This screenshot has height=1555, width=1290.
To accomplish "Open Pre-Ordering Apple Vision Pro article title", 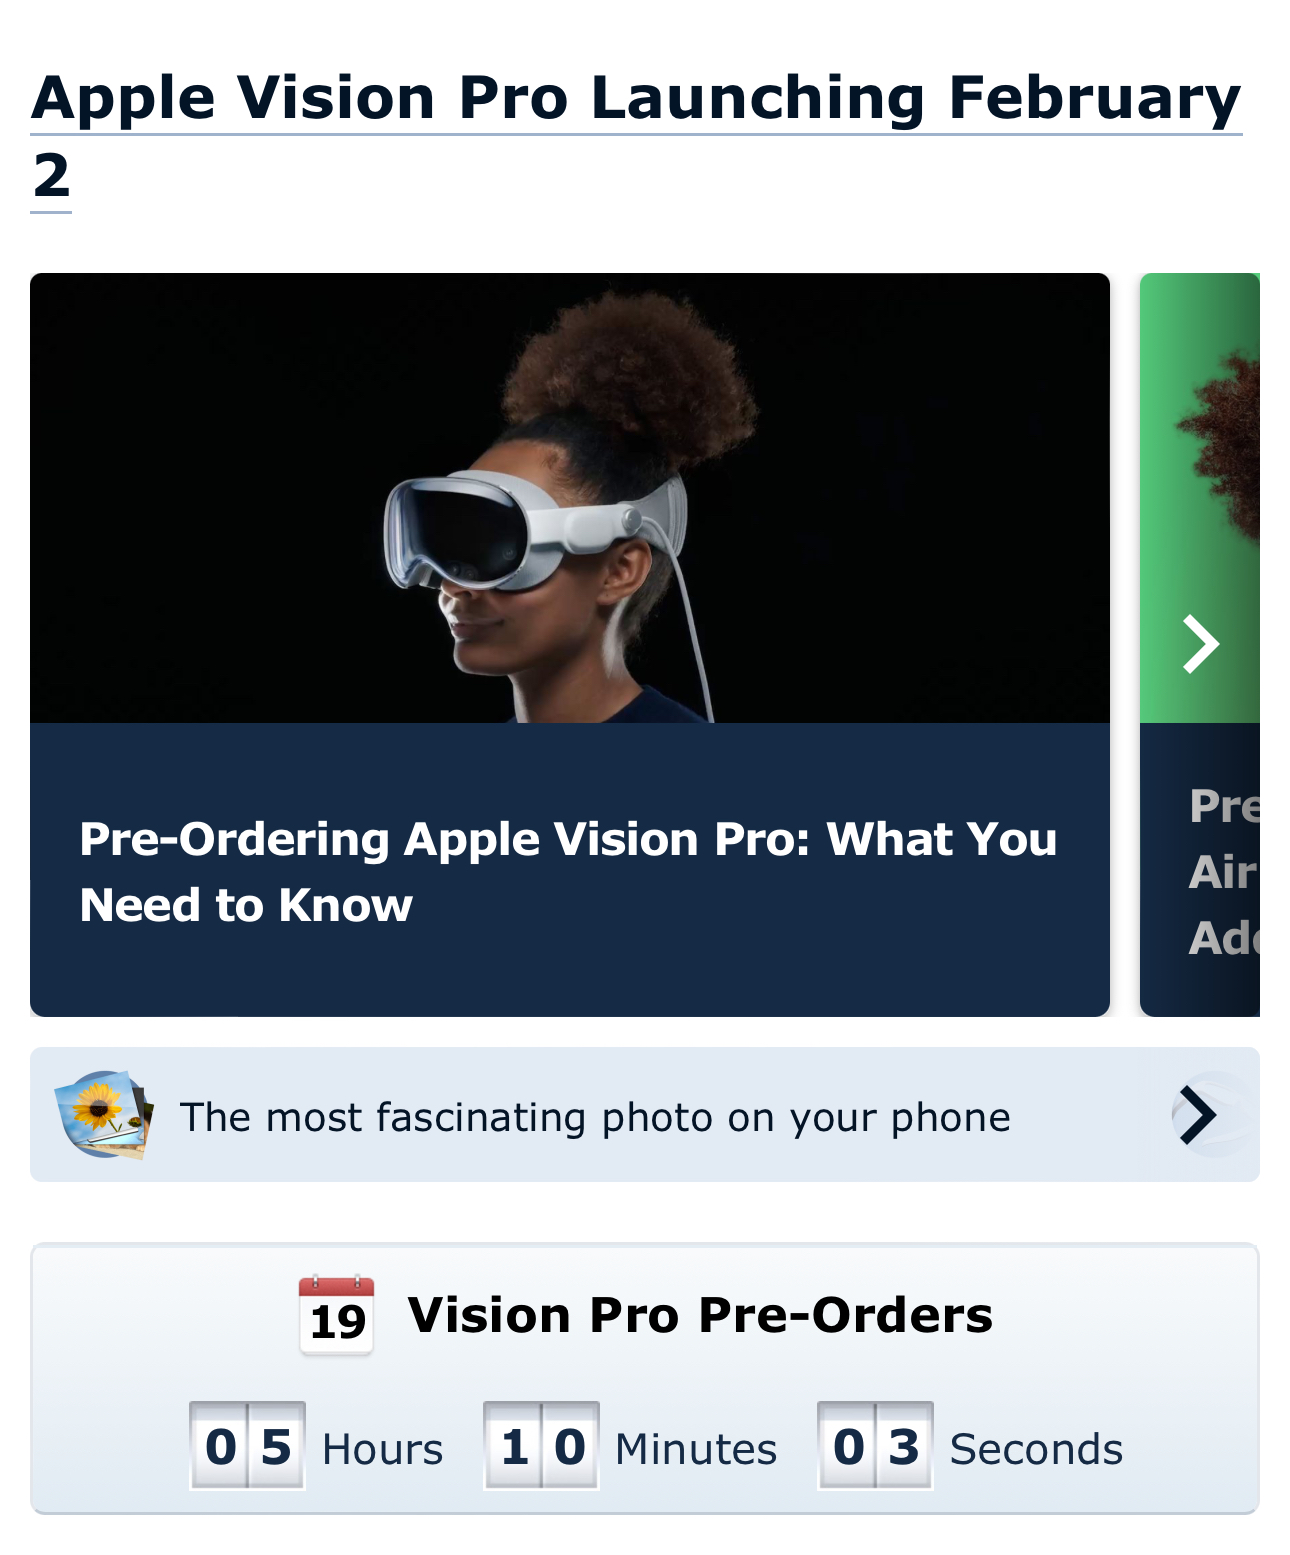I will coord(568,871).
